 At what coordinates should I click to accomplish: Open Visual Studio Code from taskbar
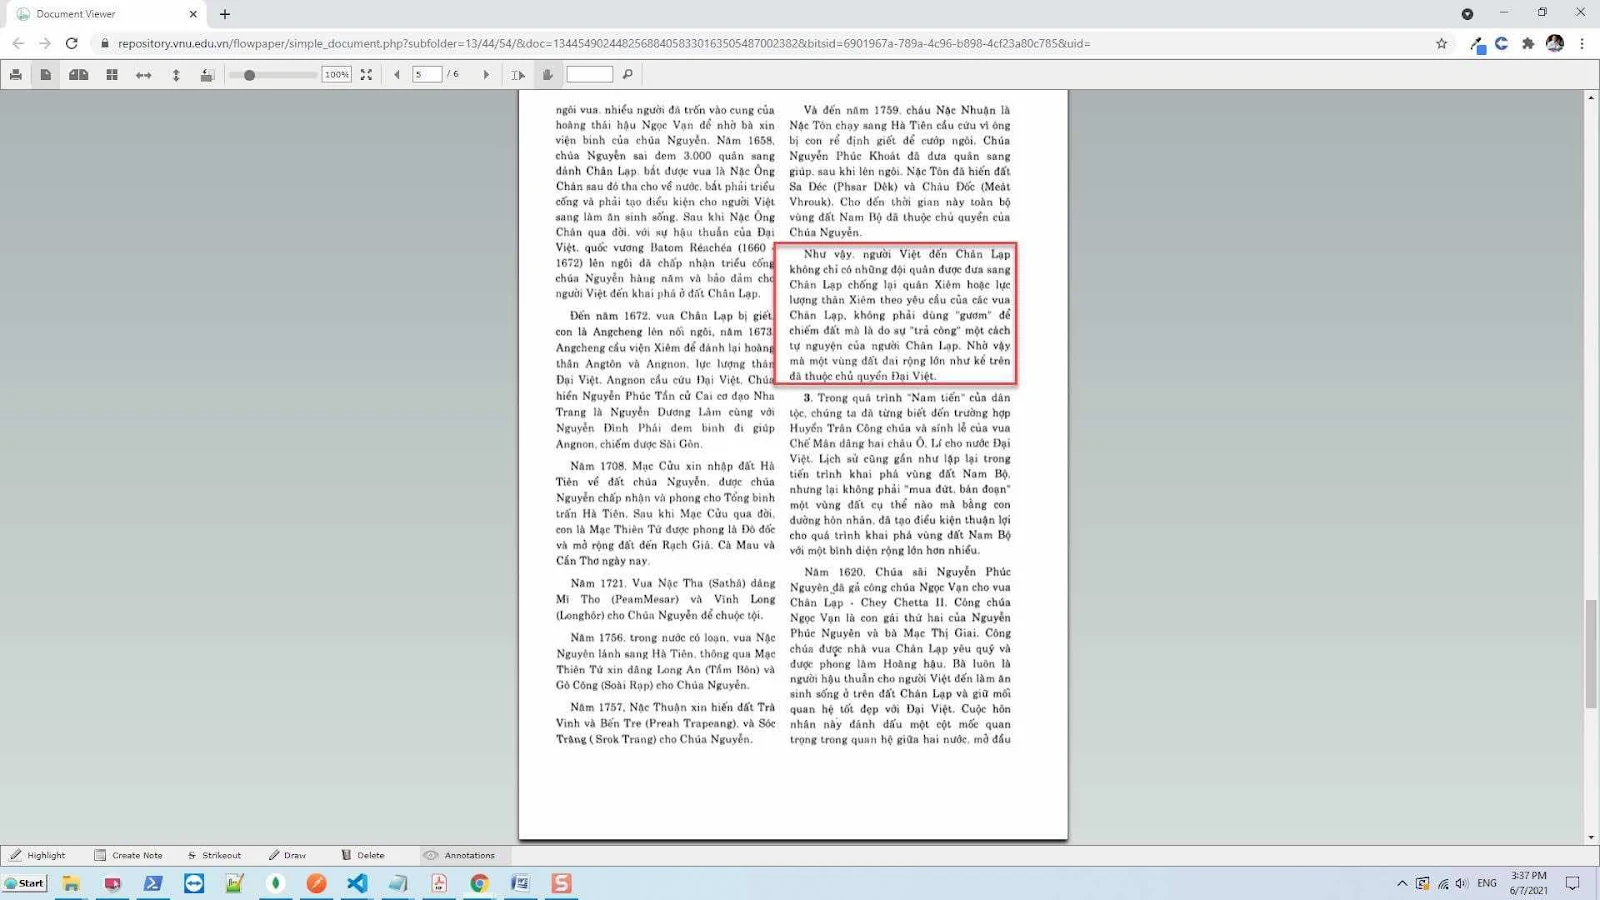tap(357, 883)
